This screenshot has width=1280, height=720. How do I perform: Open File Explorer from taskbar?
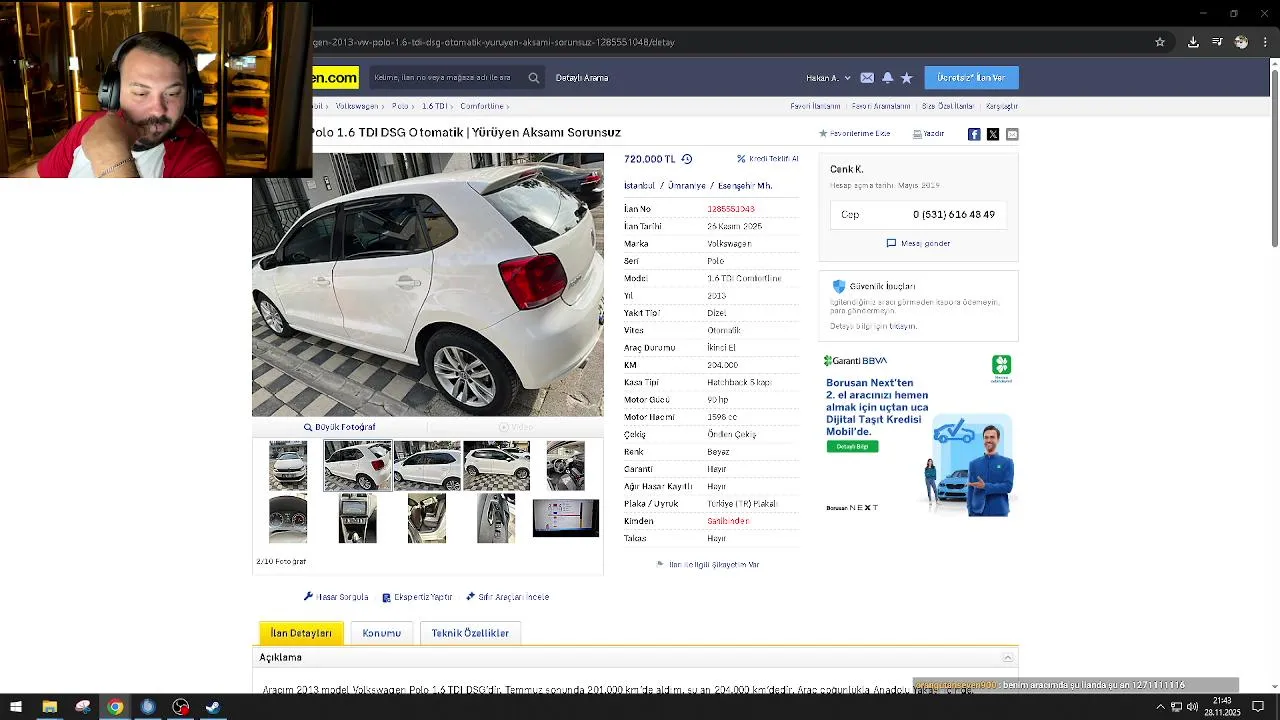tap(49, 707)
